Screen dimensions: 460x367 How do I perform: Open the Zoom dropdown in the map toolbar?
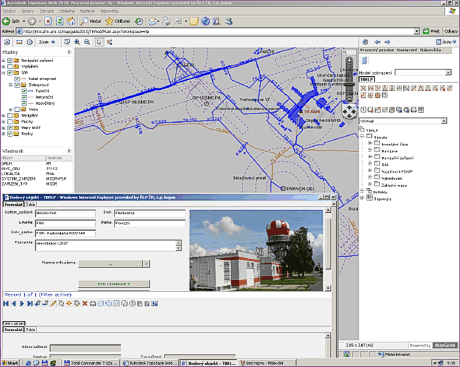[x=47, y=42]
